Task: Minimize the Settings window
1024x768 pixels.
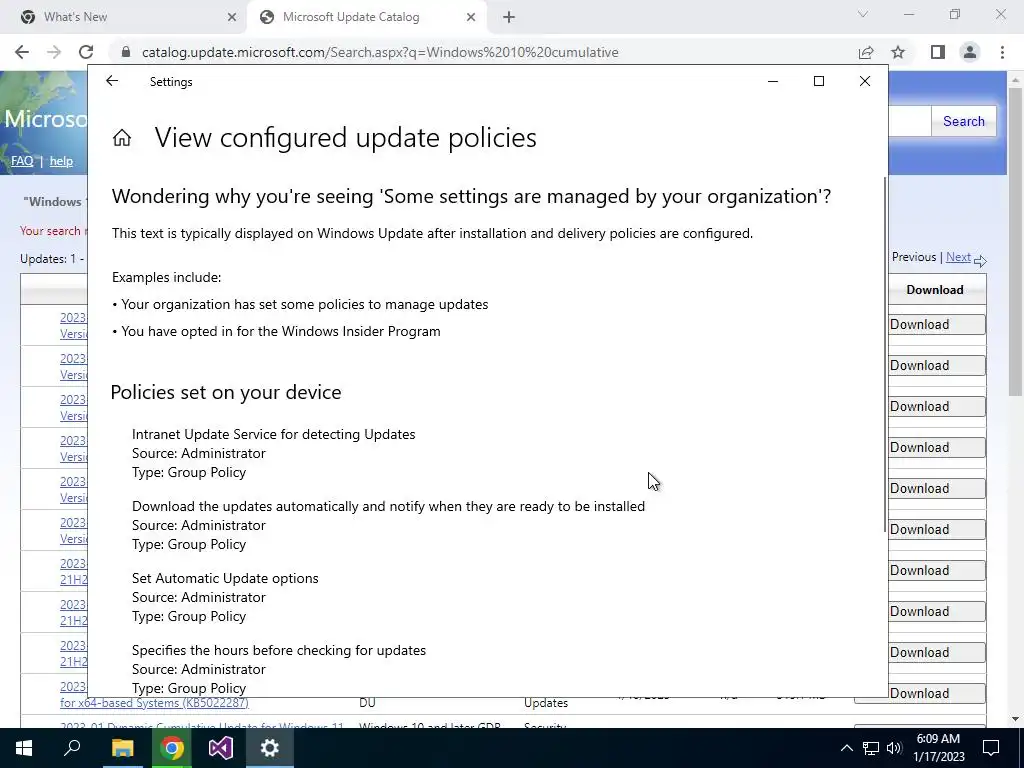Action: coord(773,81)
